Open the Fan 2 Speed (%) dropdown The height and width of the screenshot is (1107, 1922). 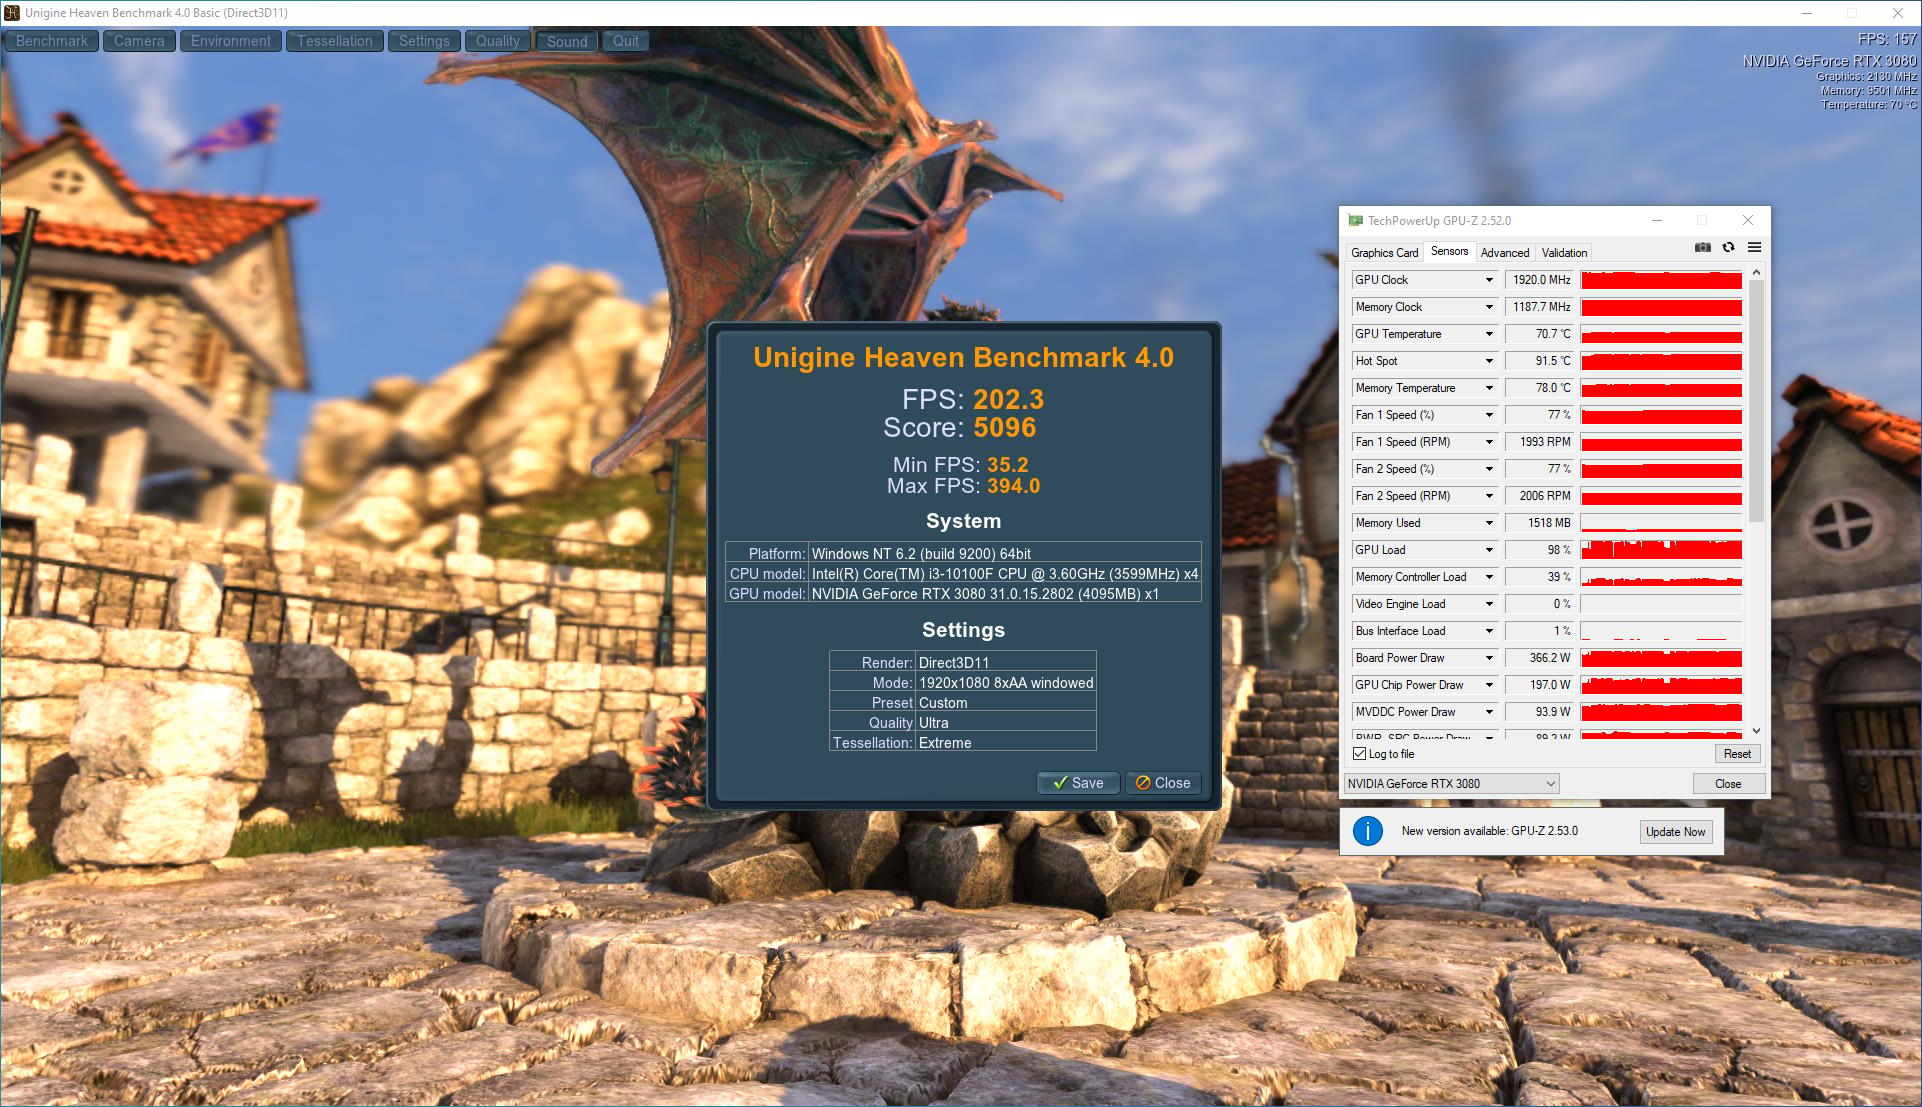1489,469
